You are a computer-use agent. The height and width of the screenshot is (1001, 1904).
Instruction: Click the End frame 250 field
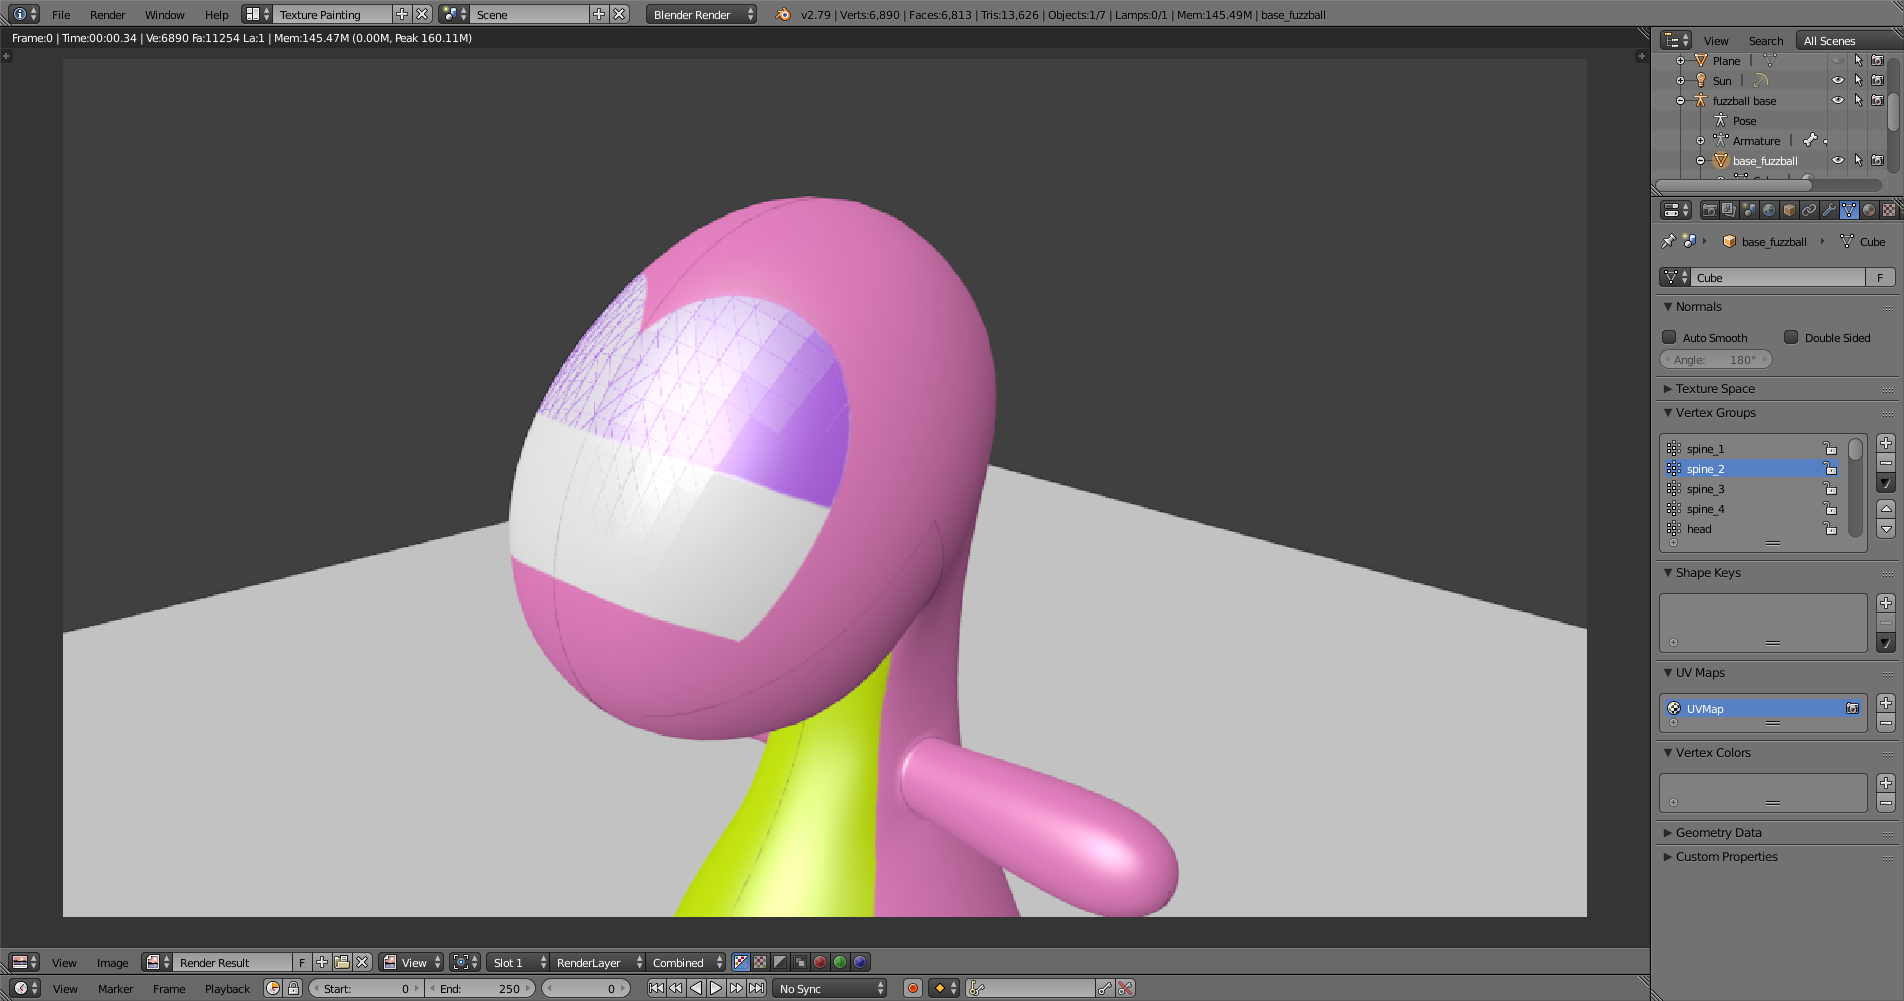tap(481, 988)
